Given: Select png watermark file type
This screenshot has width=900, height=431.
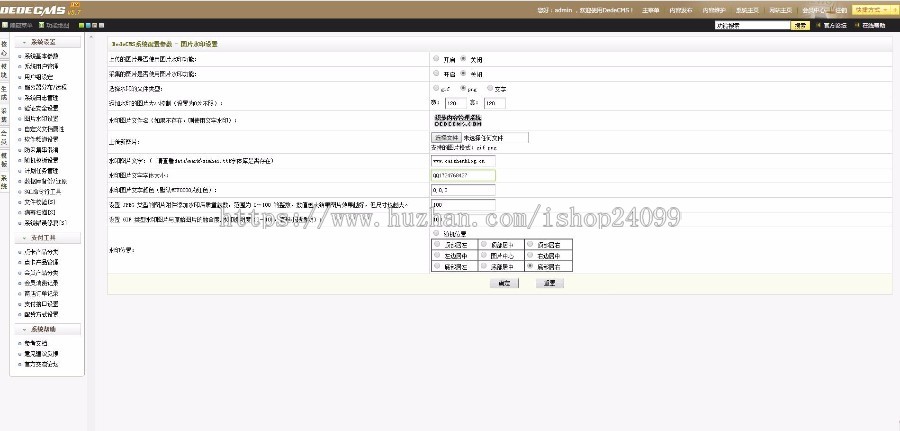Looking at the screenshot, I should click(x=463, y=88).
